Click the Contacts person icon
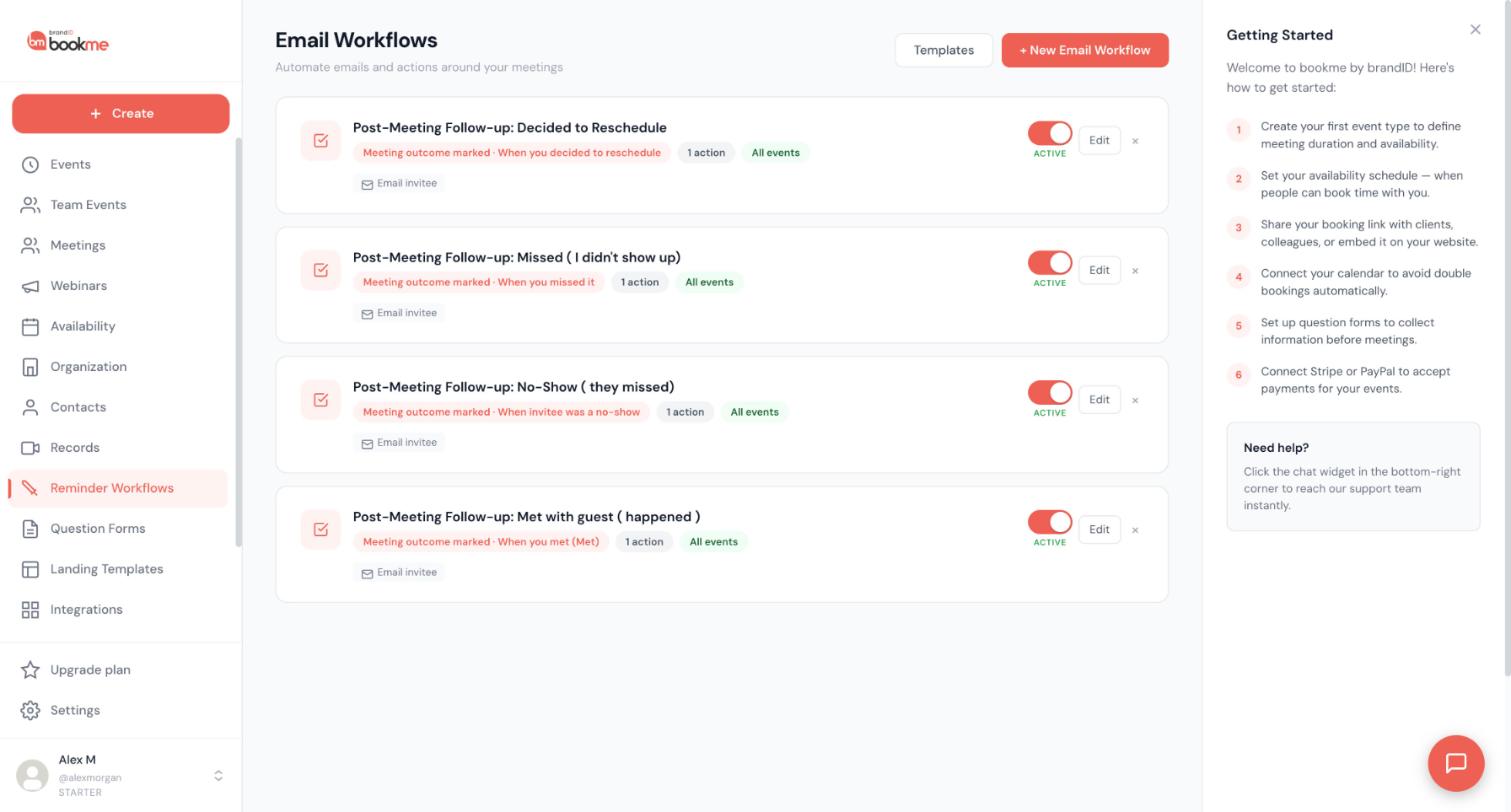 point(30,407)
